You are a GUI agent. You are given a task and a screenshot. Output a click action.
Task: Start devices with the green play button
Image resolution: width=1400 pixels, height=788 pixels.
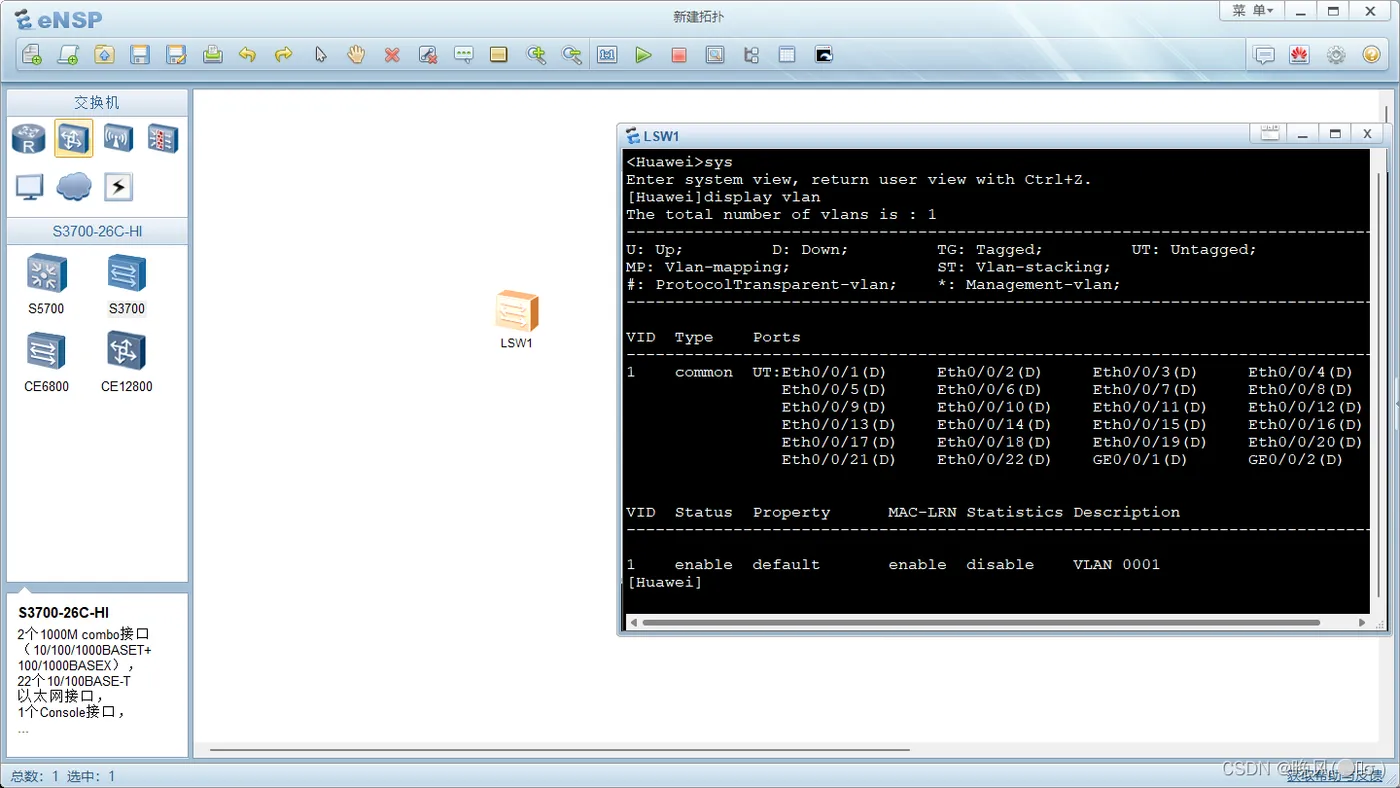click(643, 55)
